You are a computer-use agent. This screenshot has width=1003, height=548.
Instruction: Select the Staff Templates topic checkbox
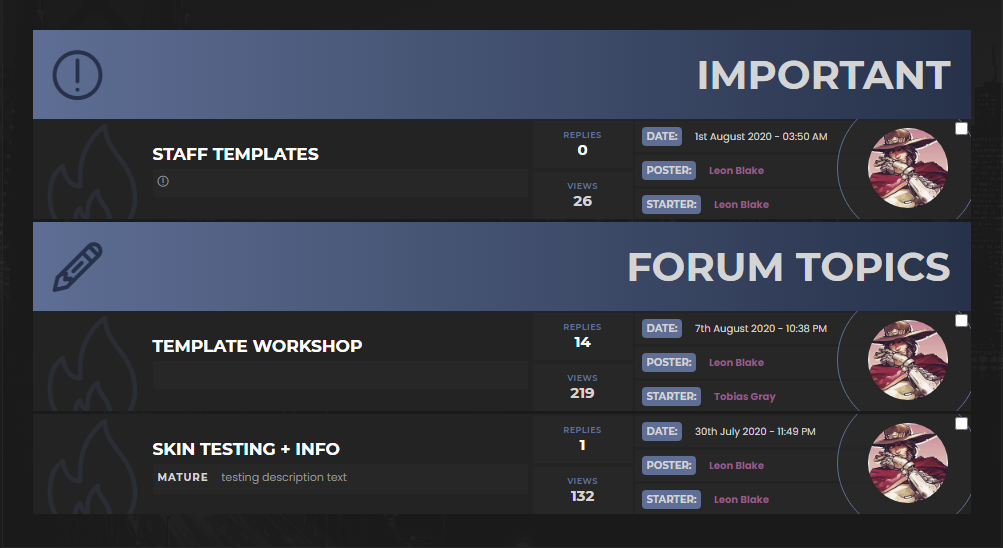coord(961,129)
